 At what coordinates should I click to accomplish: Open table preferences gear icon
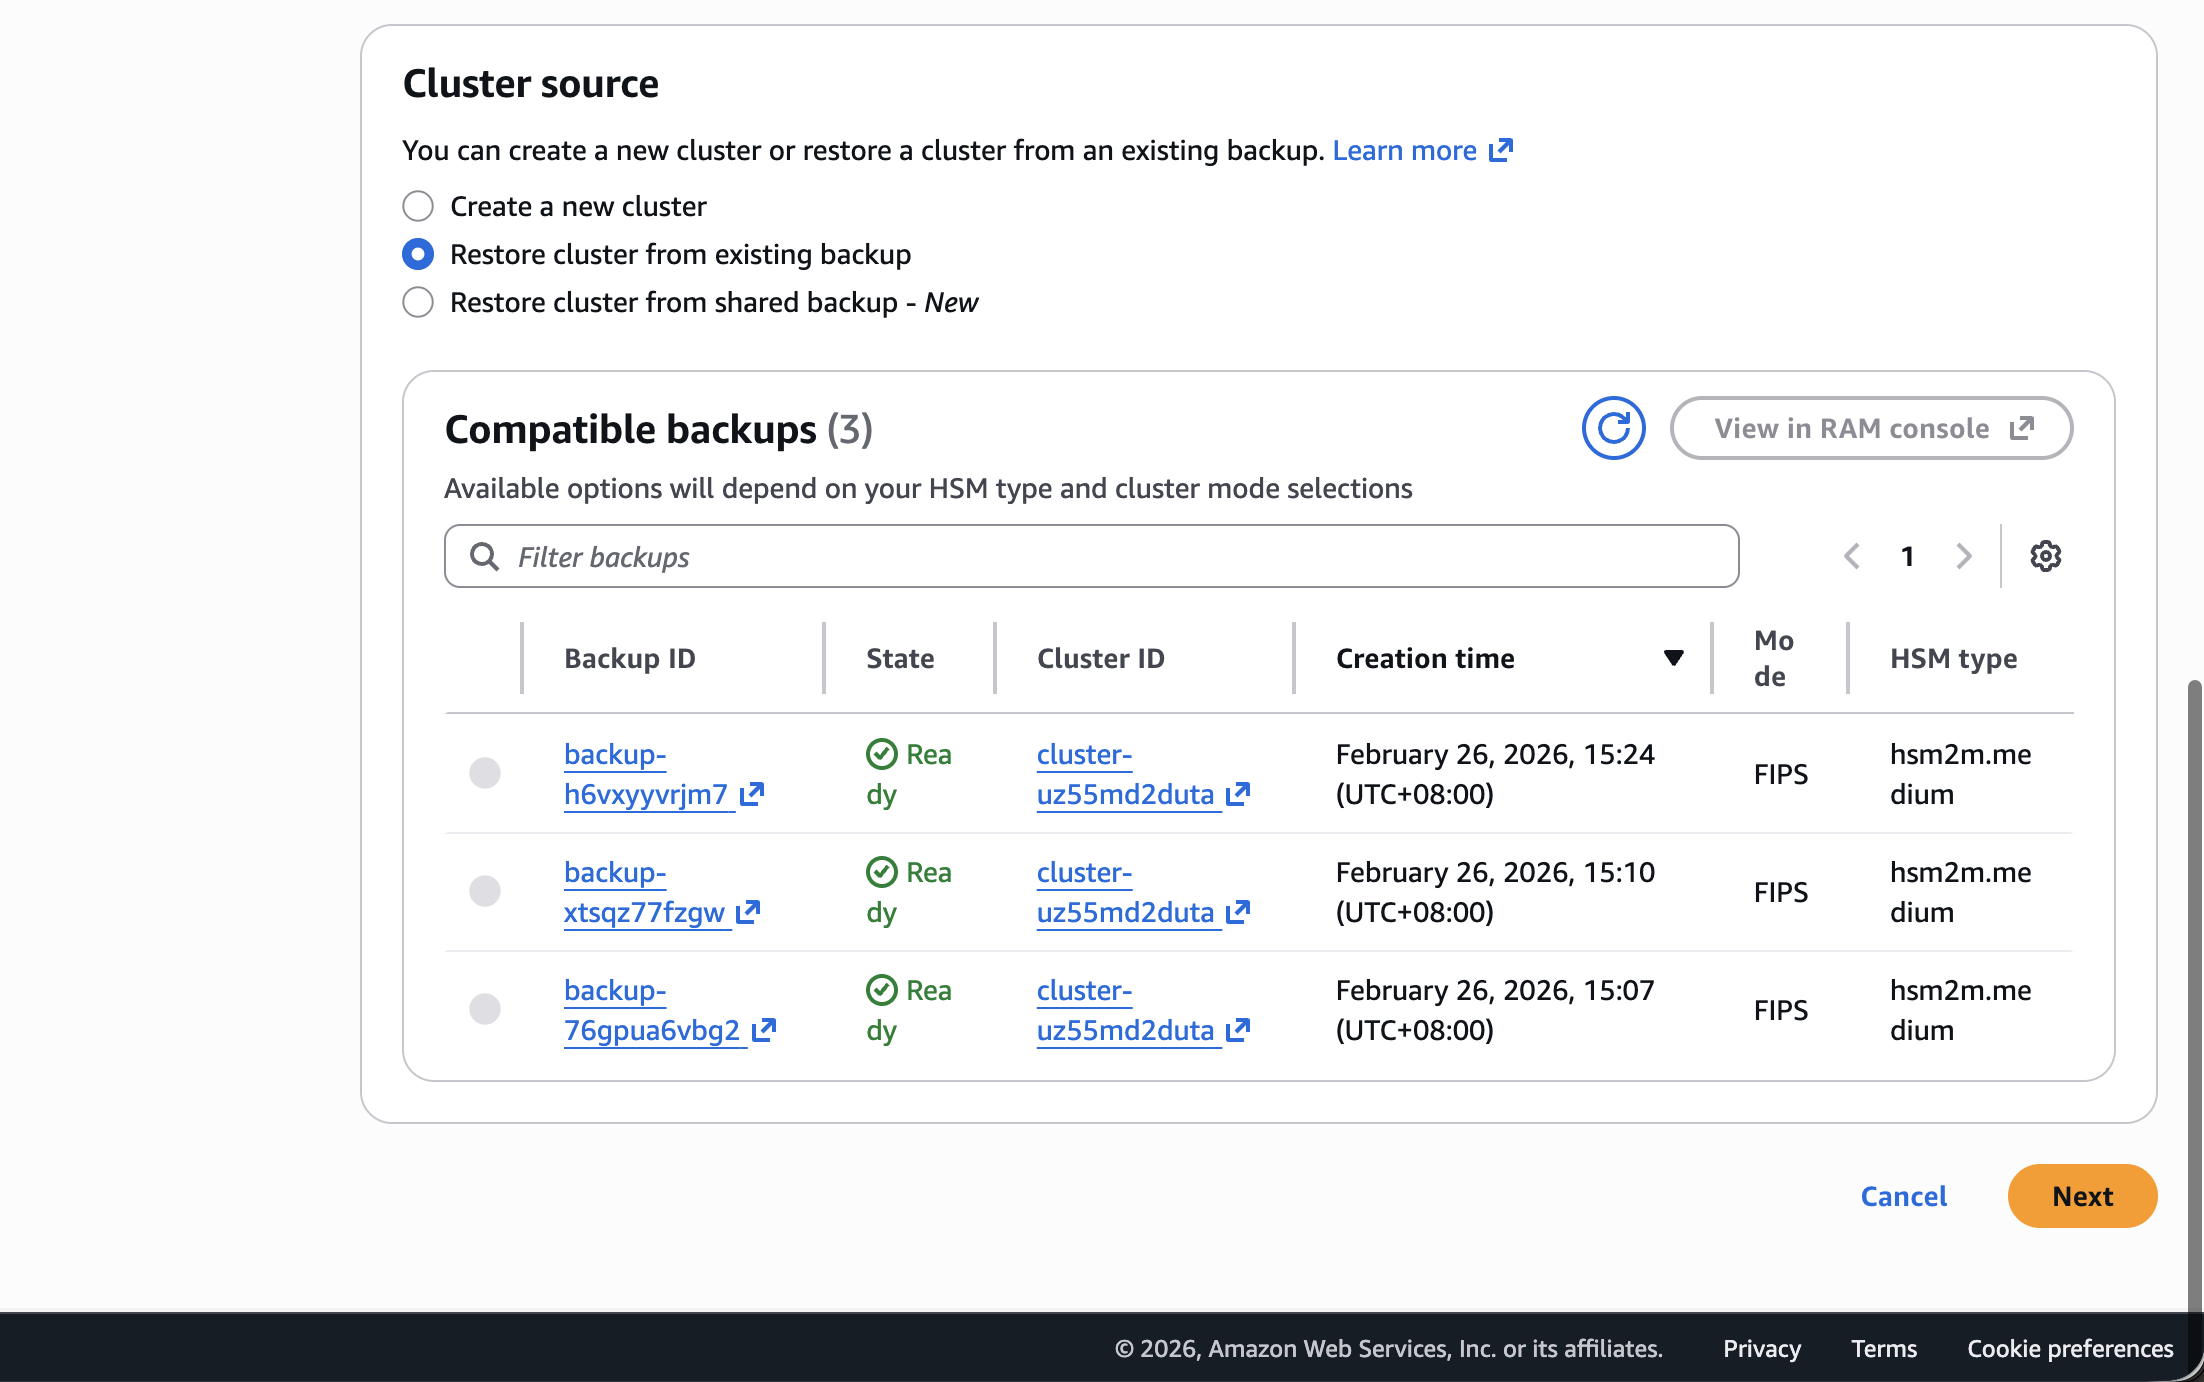[x=2045, y=556]
